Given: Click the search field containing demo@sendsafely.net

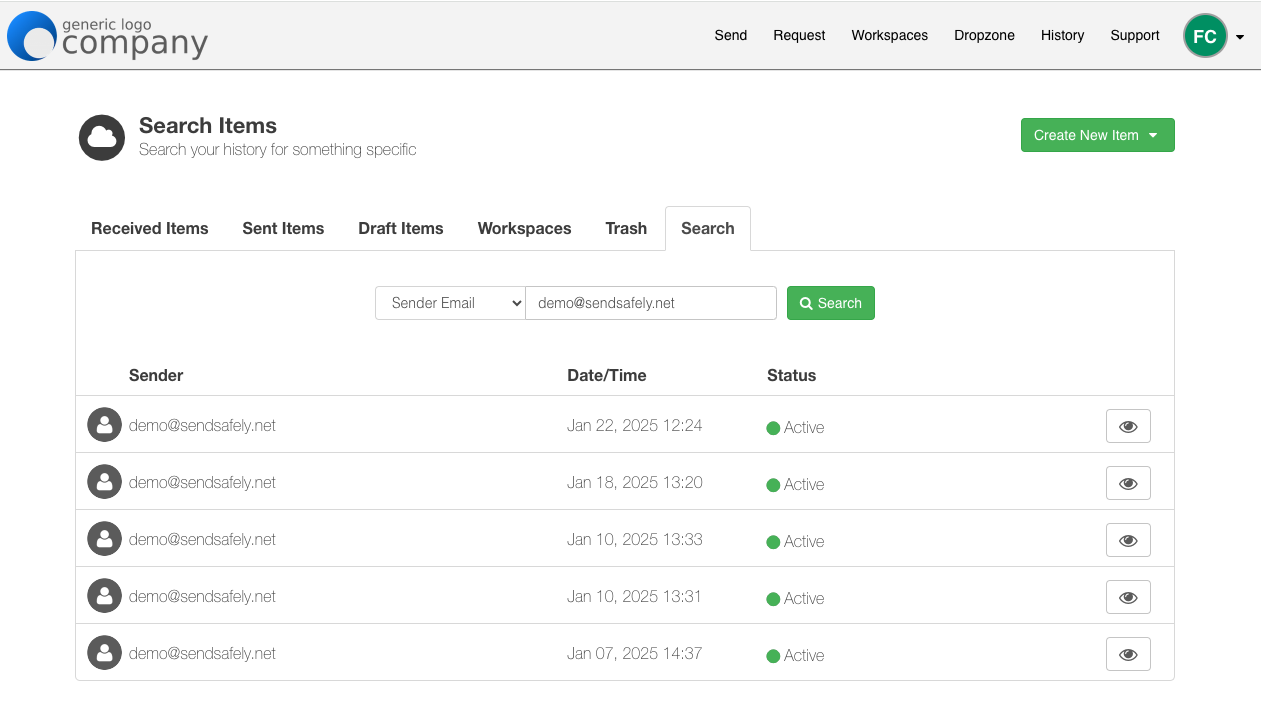Looking at the screenshot, I should [x=651, y=303].
